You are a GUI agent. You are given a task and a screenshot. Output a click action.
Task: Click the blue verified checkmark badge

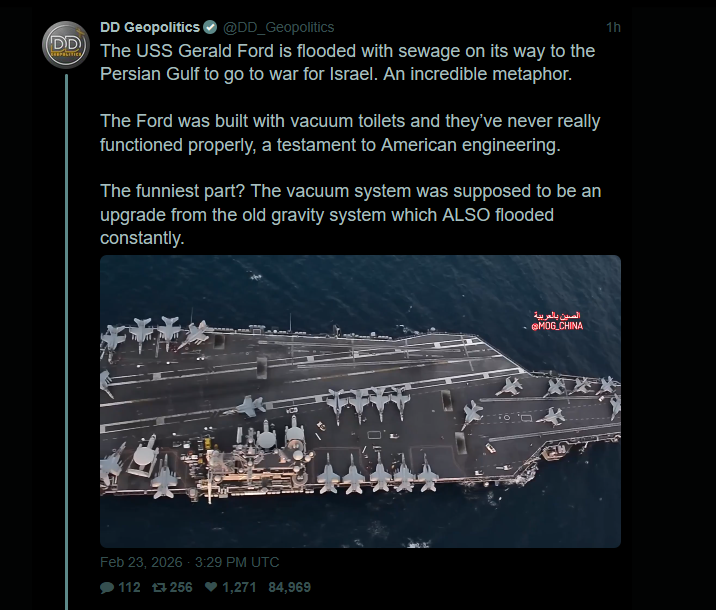(210, 27)
